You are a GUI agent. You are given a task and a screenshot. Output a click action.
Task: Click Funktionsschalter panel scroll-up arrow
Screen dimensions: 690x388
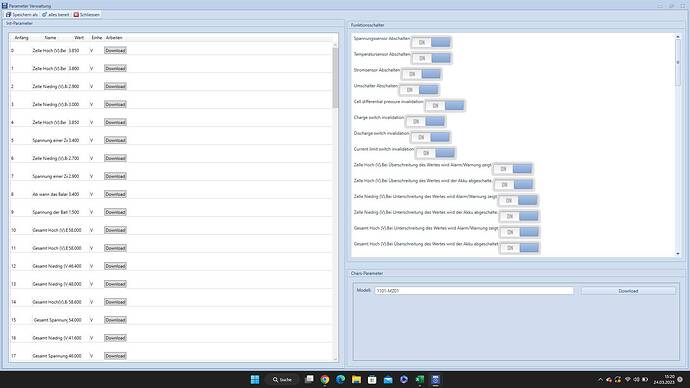678,37
